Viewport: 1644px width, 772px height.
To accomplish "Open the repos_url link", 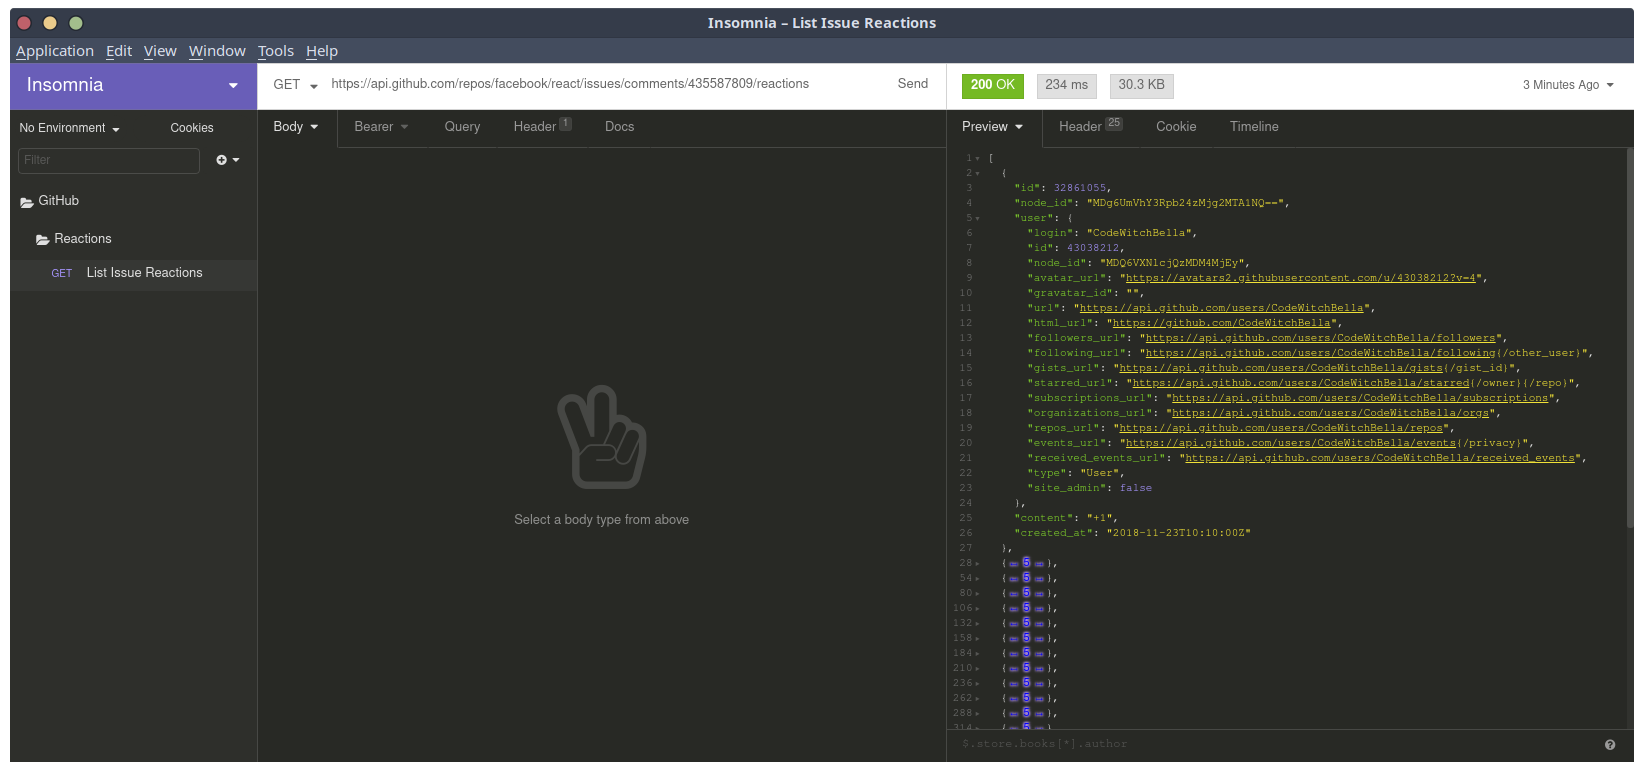I will [x=1281, y=428].
